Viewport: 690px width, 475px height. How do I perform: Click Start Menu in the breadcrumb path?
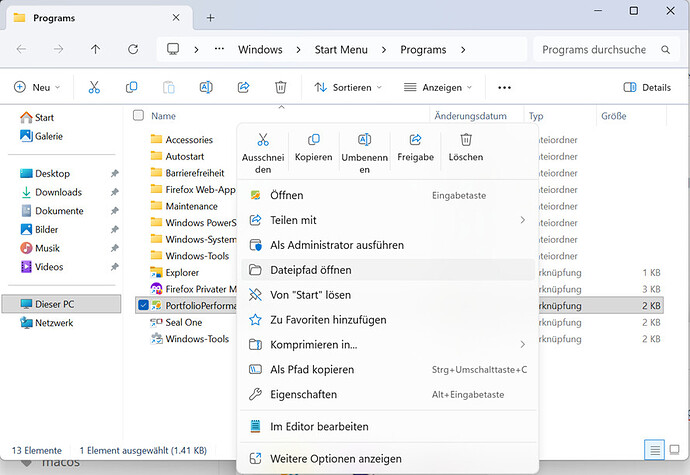pos(341,50)
